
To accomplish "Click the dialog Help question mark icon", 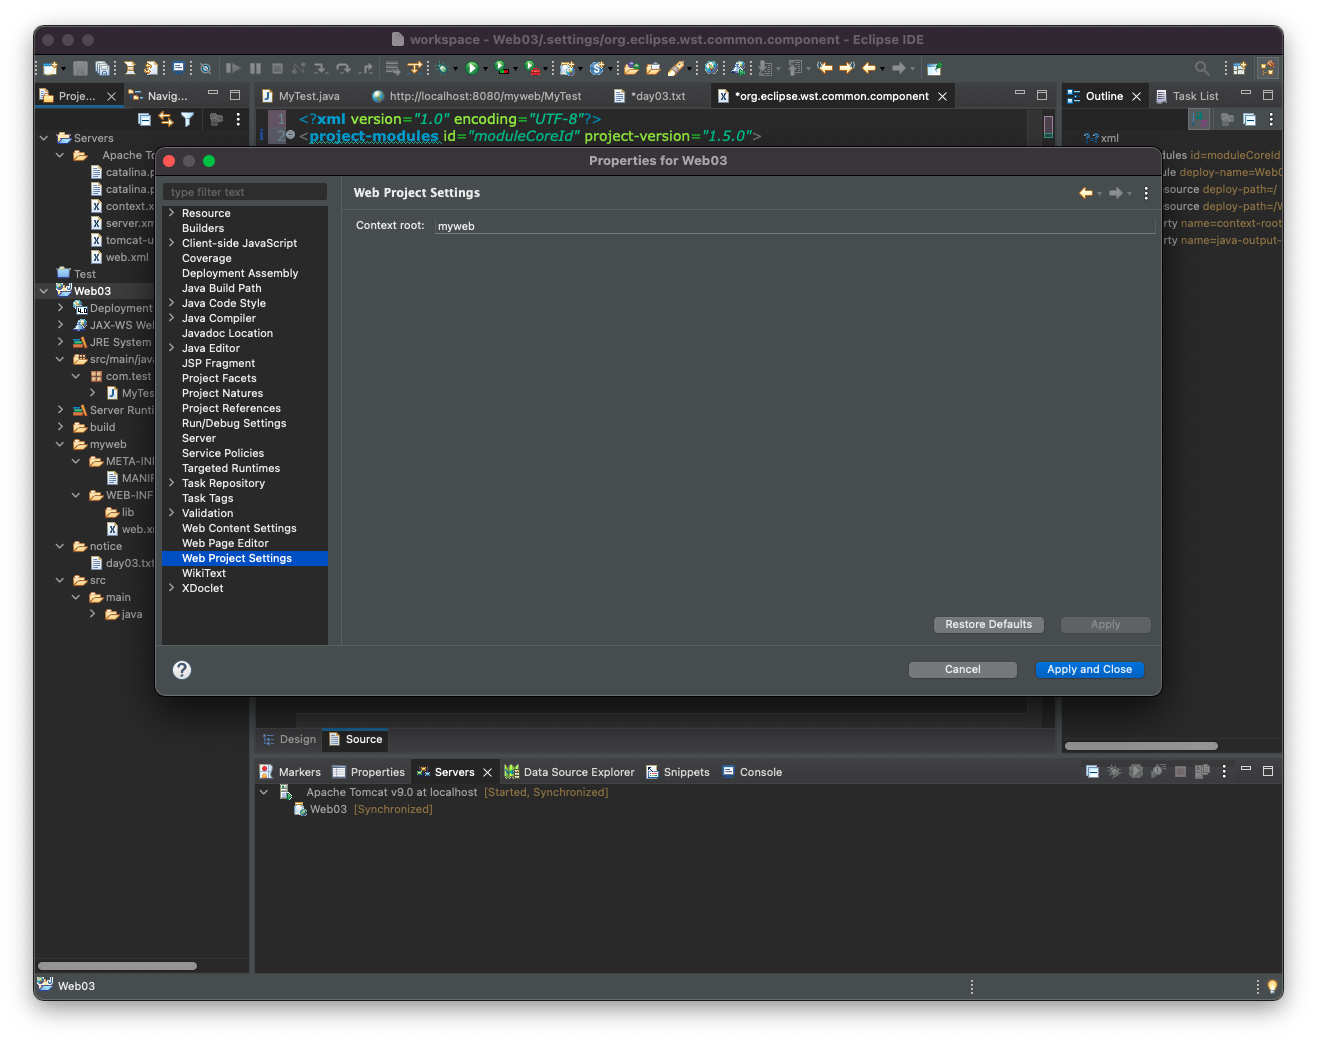I will pyautogui.click(x=182, y=670).
